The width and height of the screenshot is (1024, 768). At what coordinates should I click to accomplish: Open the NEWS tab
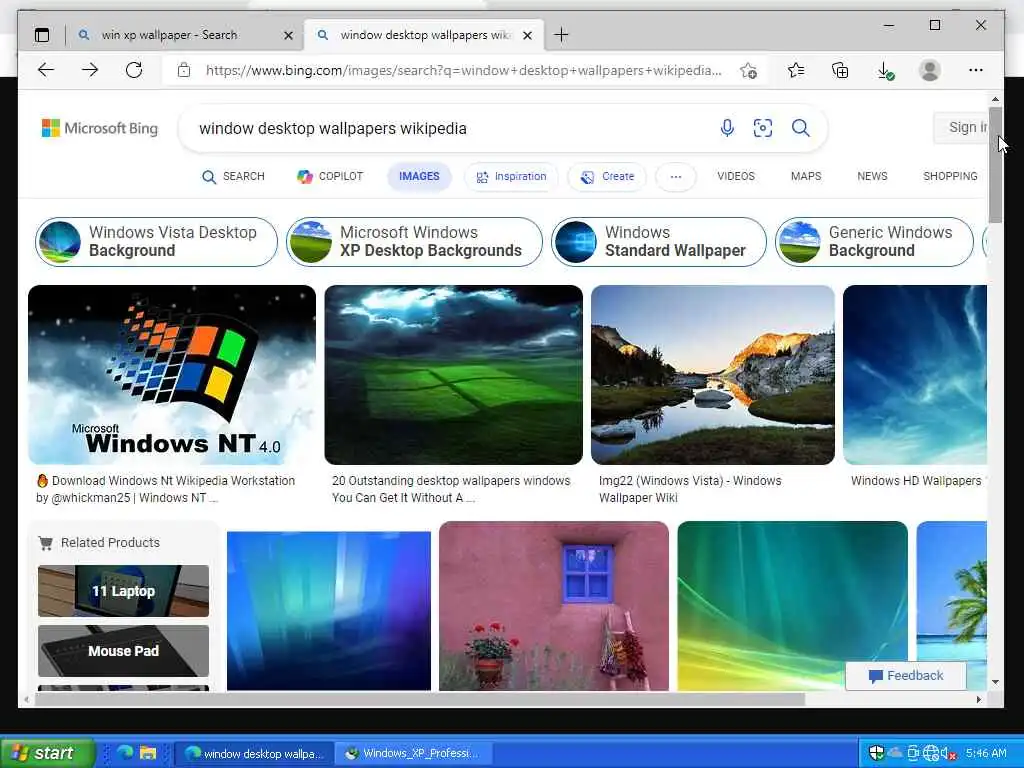pyautogui.click(x=872, y=176)
